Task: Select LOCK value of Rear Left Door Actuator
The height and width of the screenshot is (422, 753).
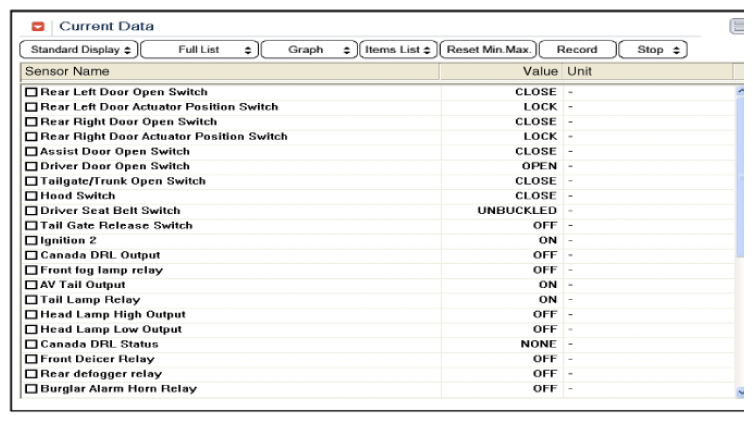Action: (540, 107)
